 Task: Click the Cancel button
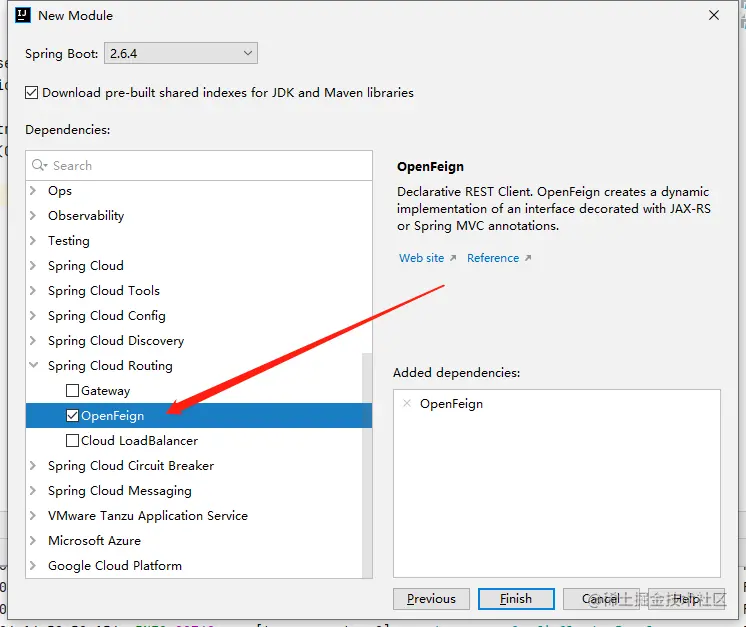[601, 598]
